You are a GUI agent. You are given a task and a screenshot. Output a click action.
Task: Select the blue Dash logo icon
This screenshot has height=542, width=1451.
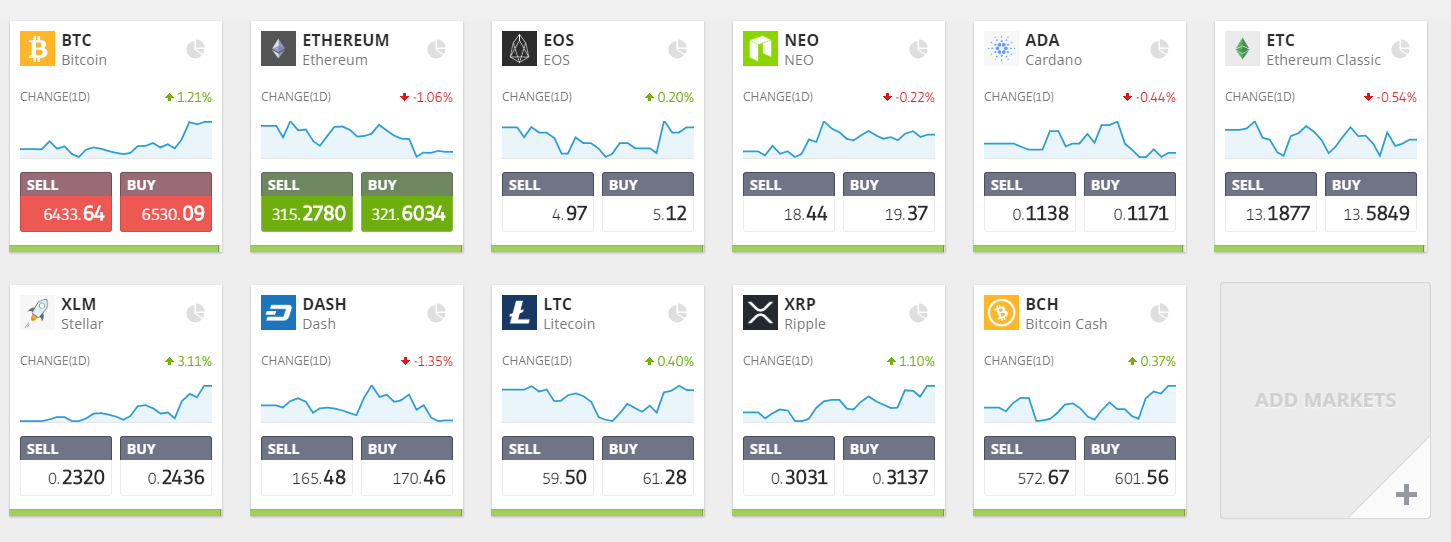tap(278, 313)
